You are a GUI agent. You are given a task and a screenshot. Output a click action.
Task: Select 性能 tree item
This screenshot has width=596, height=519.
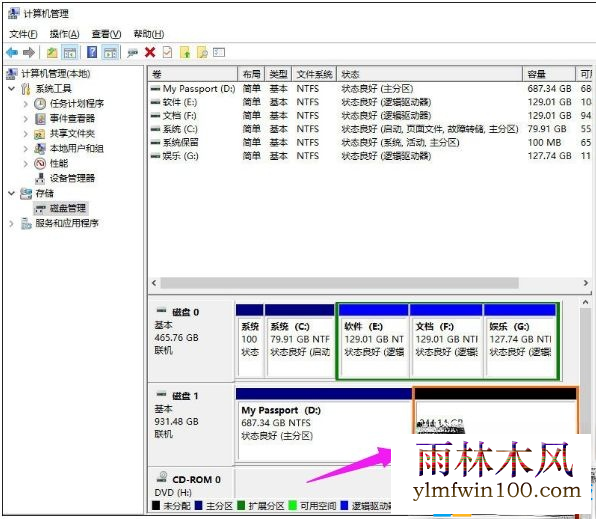click(x=59, y=163)
